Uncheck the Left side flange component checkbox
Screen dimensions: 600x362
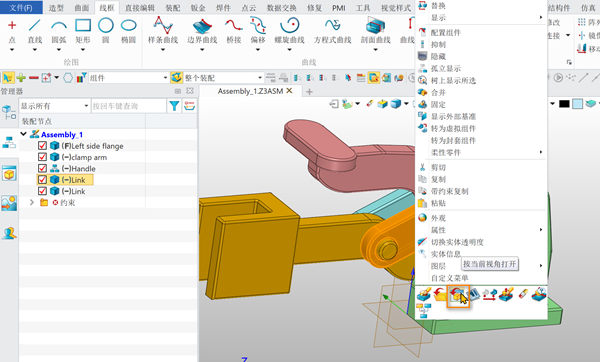click(x=42, y=146)
